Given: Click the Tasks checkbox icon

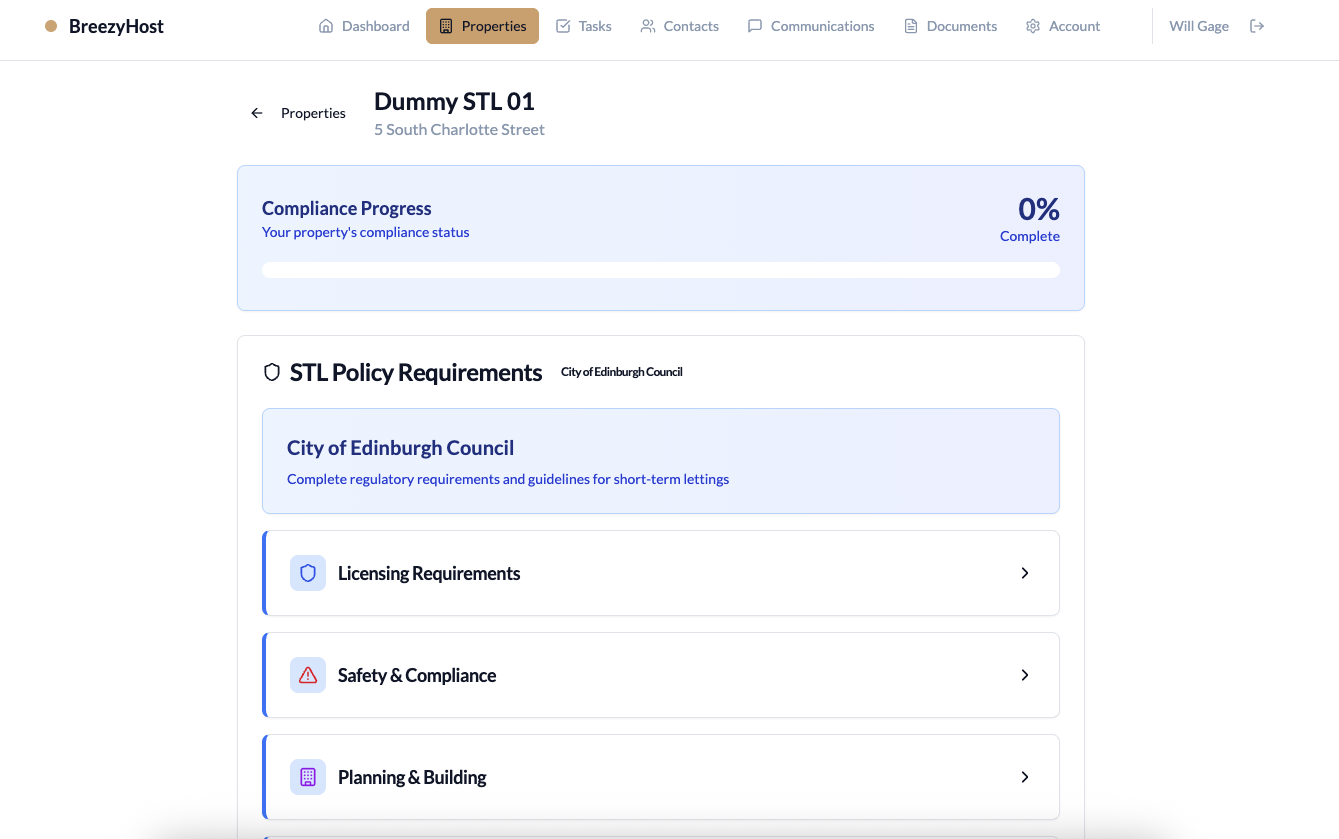Looking at the screenshot, I should [563, 26].
